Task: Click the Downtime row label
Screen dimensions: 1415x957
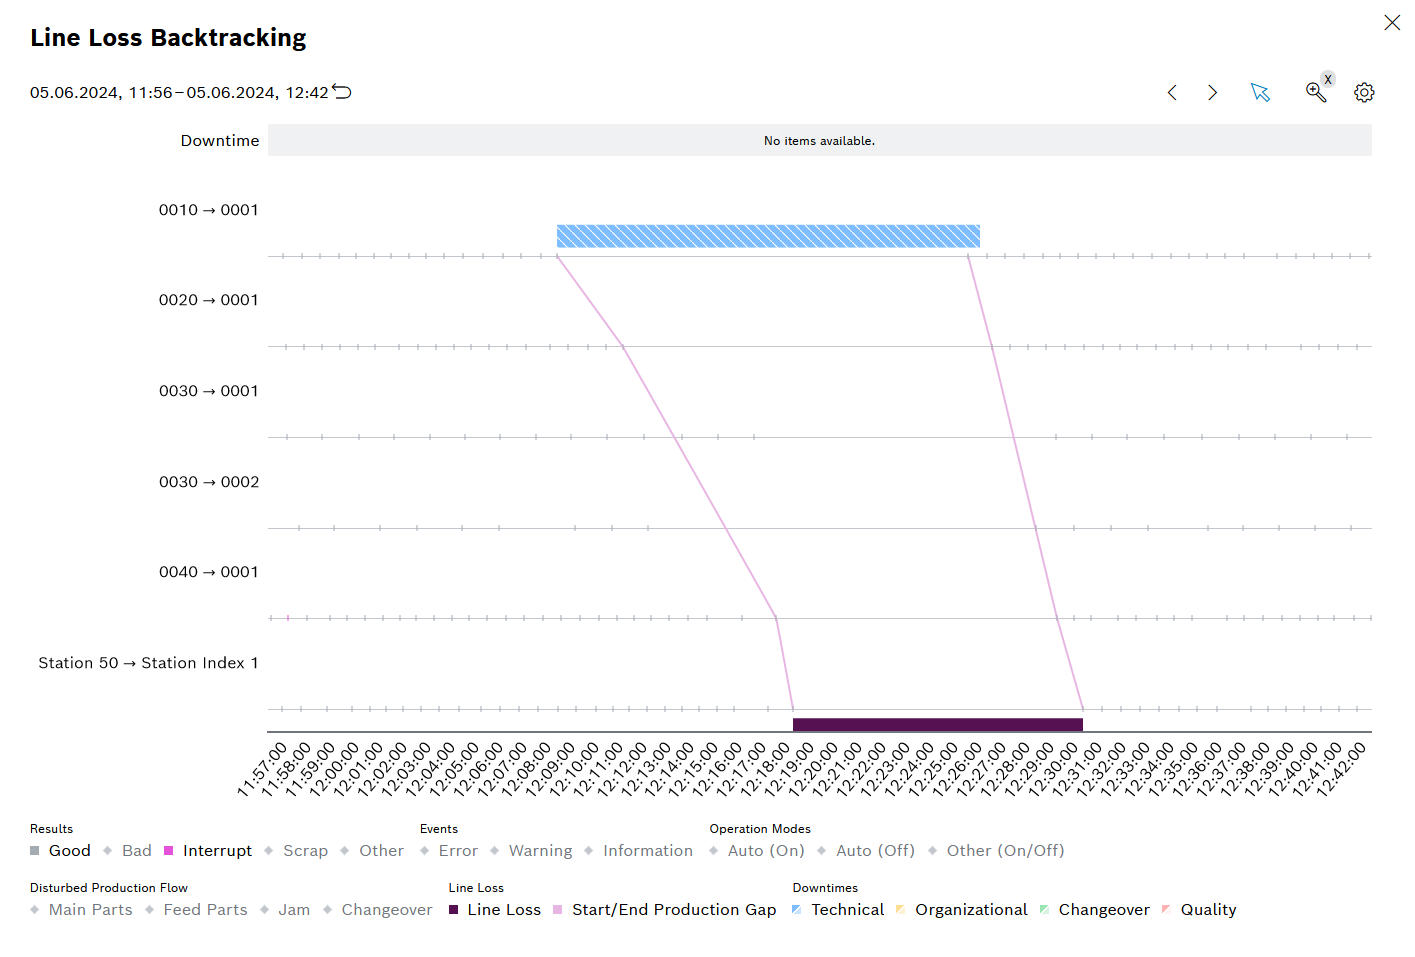Action: tap(220, 140)
